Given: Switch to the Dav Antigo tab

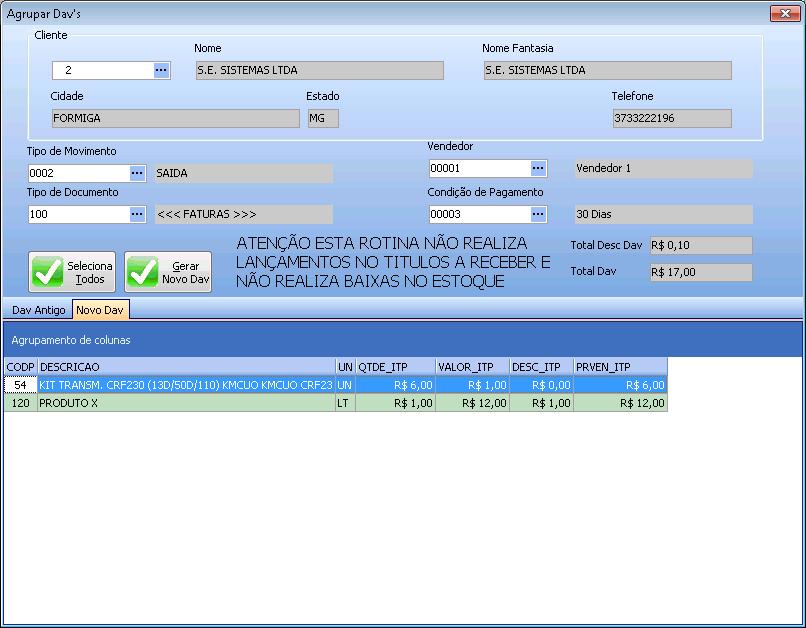Looking at the screenshot, I should coord(38,310).
